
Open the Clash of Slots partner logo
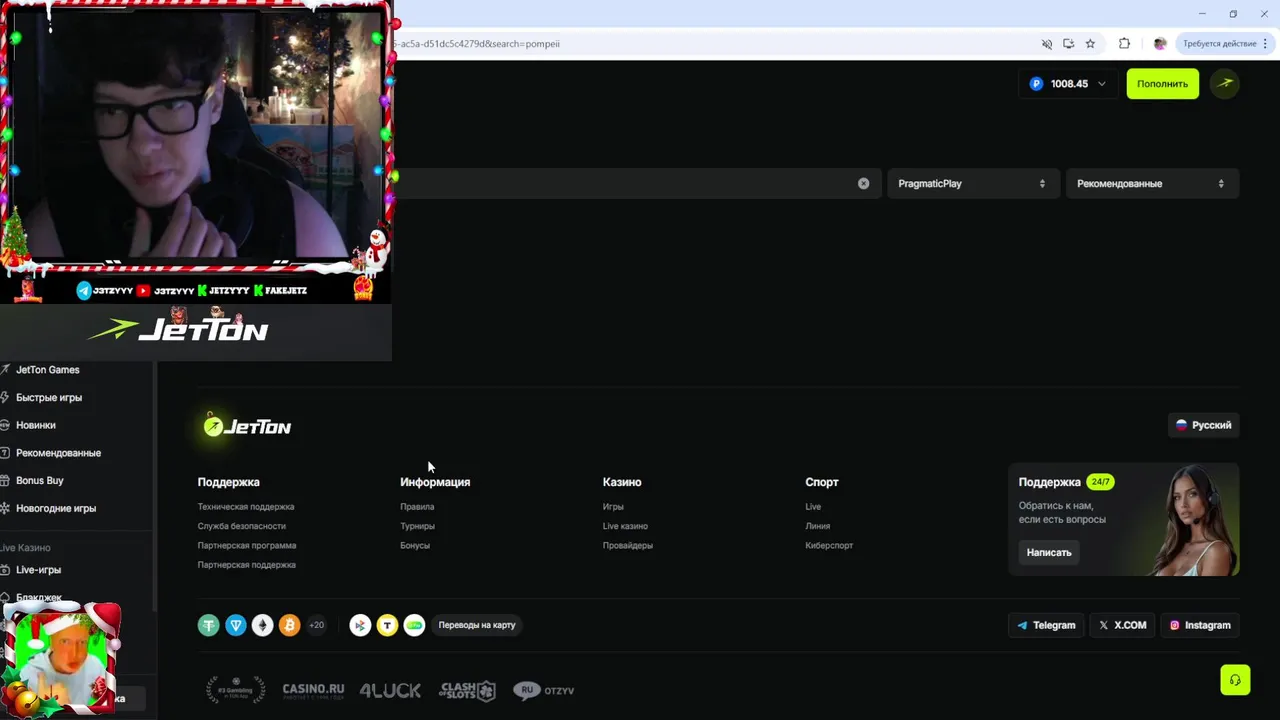pos(467,690)
